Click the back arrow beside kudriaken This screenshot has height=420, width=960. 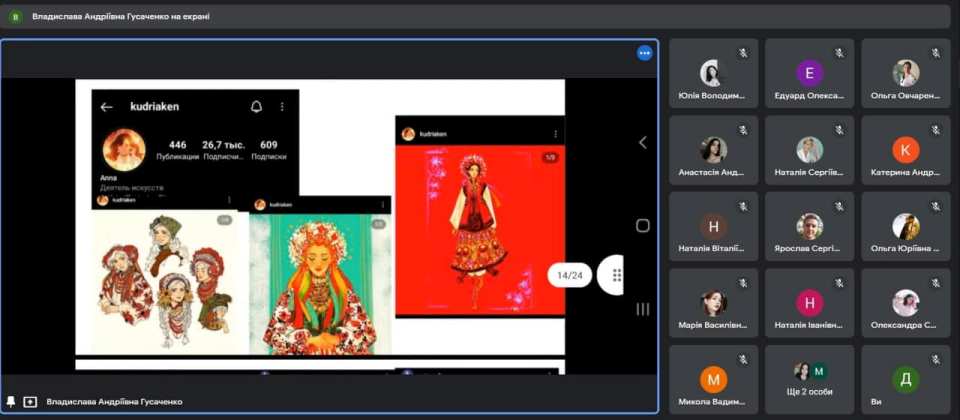click(x=107, y=107)
